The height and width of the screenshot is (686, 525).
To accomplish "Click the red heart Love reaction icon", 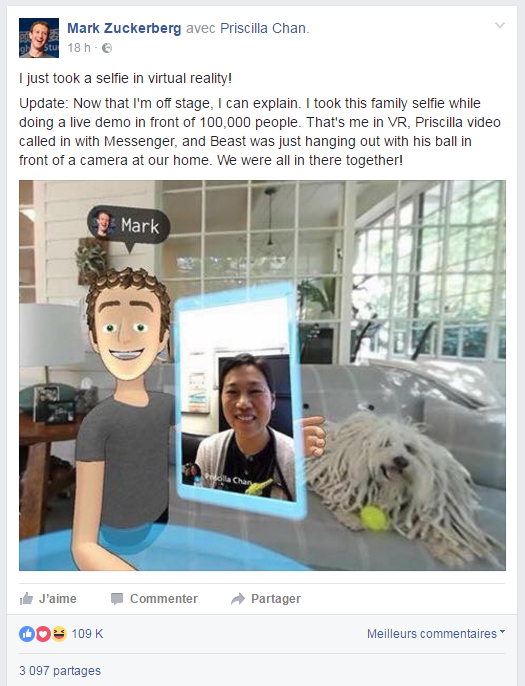I will pos(43,634).
